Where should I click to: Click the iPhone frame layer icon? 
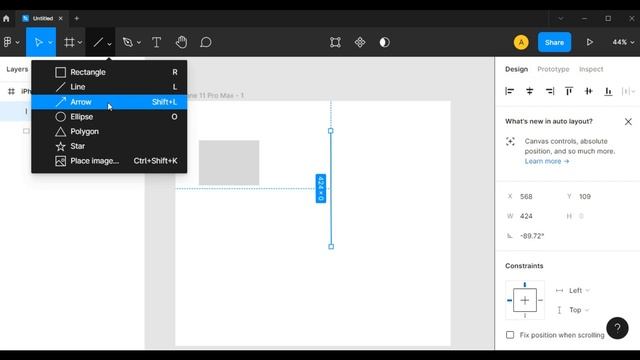11,91
